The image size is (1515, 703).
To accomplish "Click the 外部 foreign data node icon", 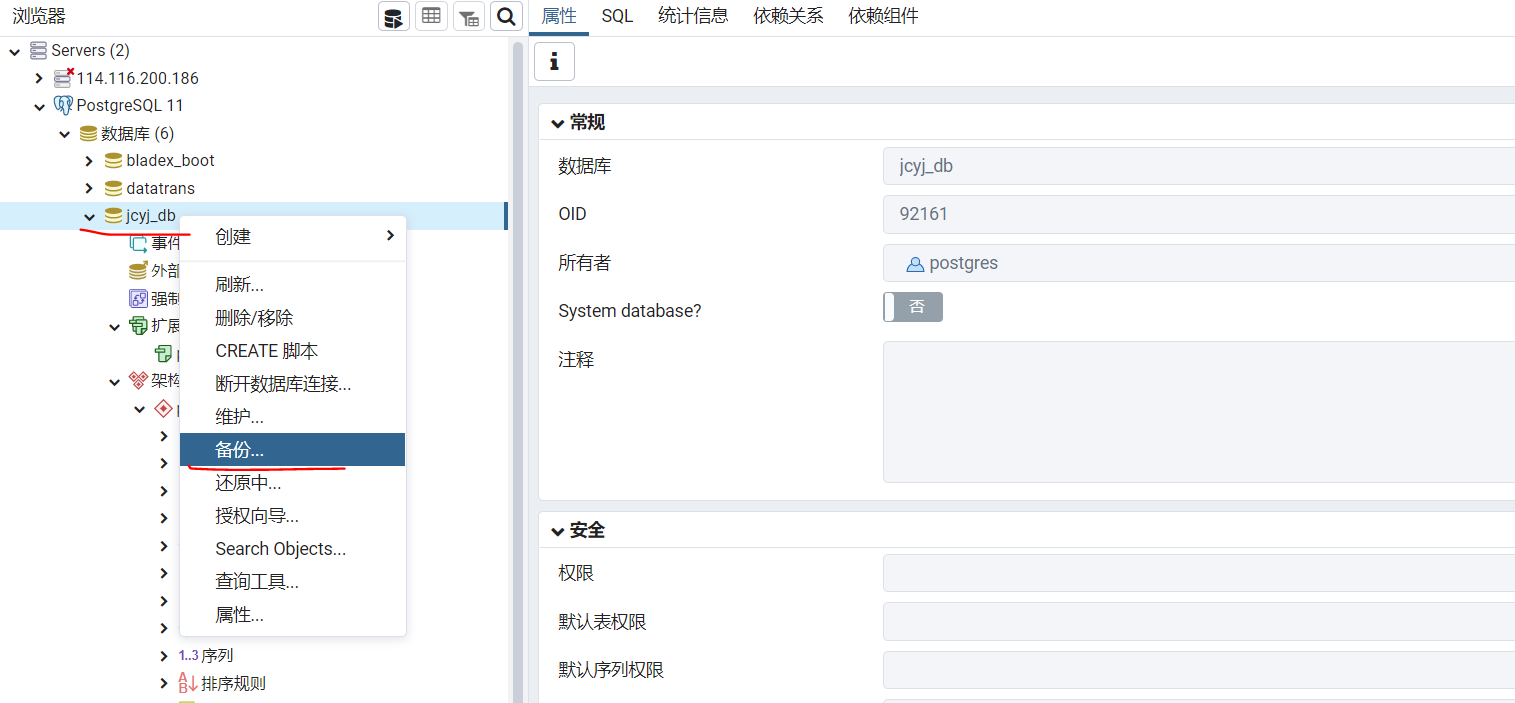I will coord(139,270).
